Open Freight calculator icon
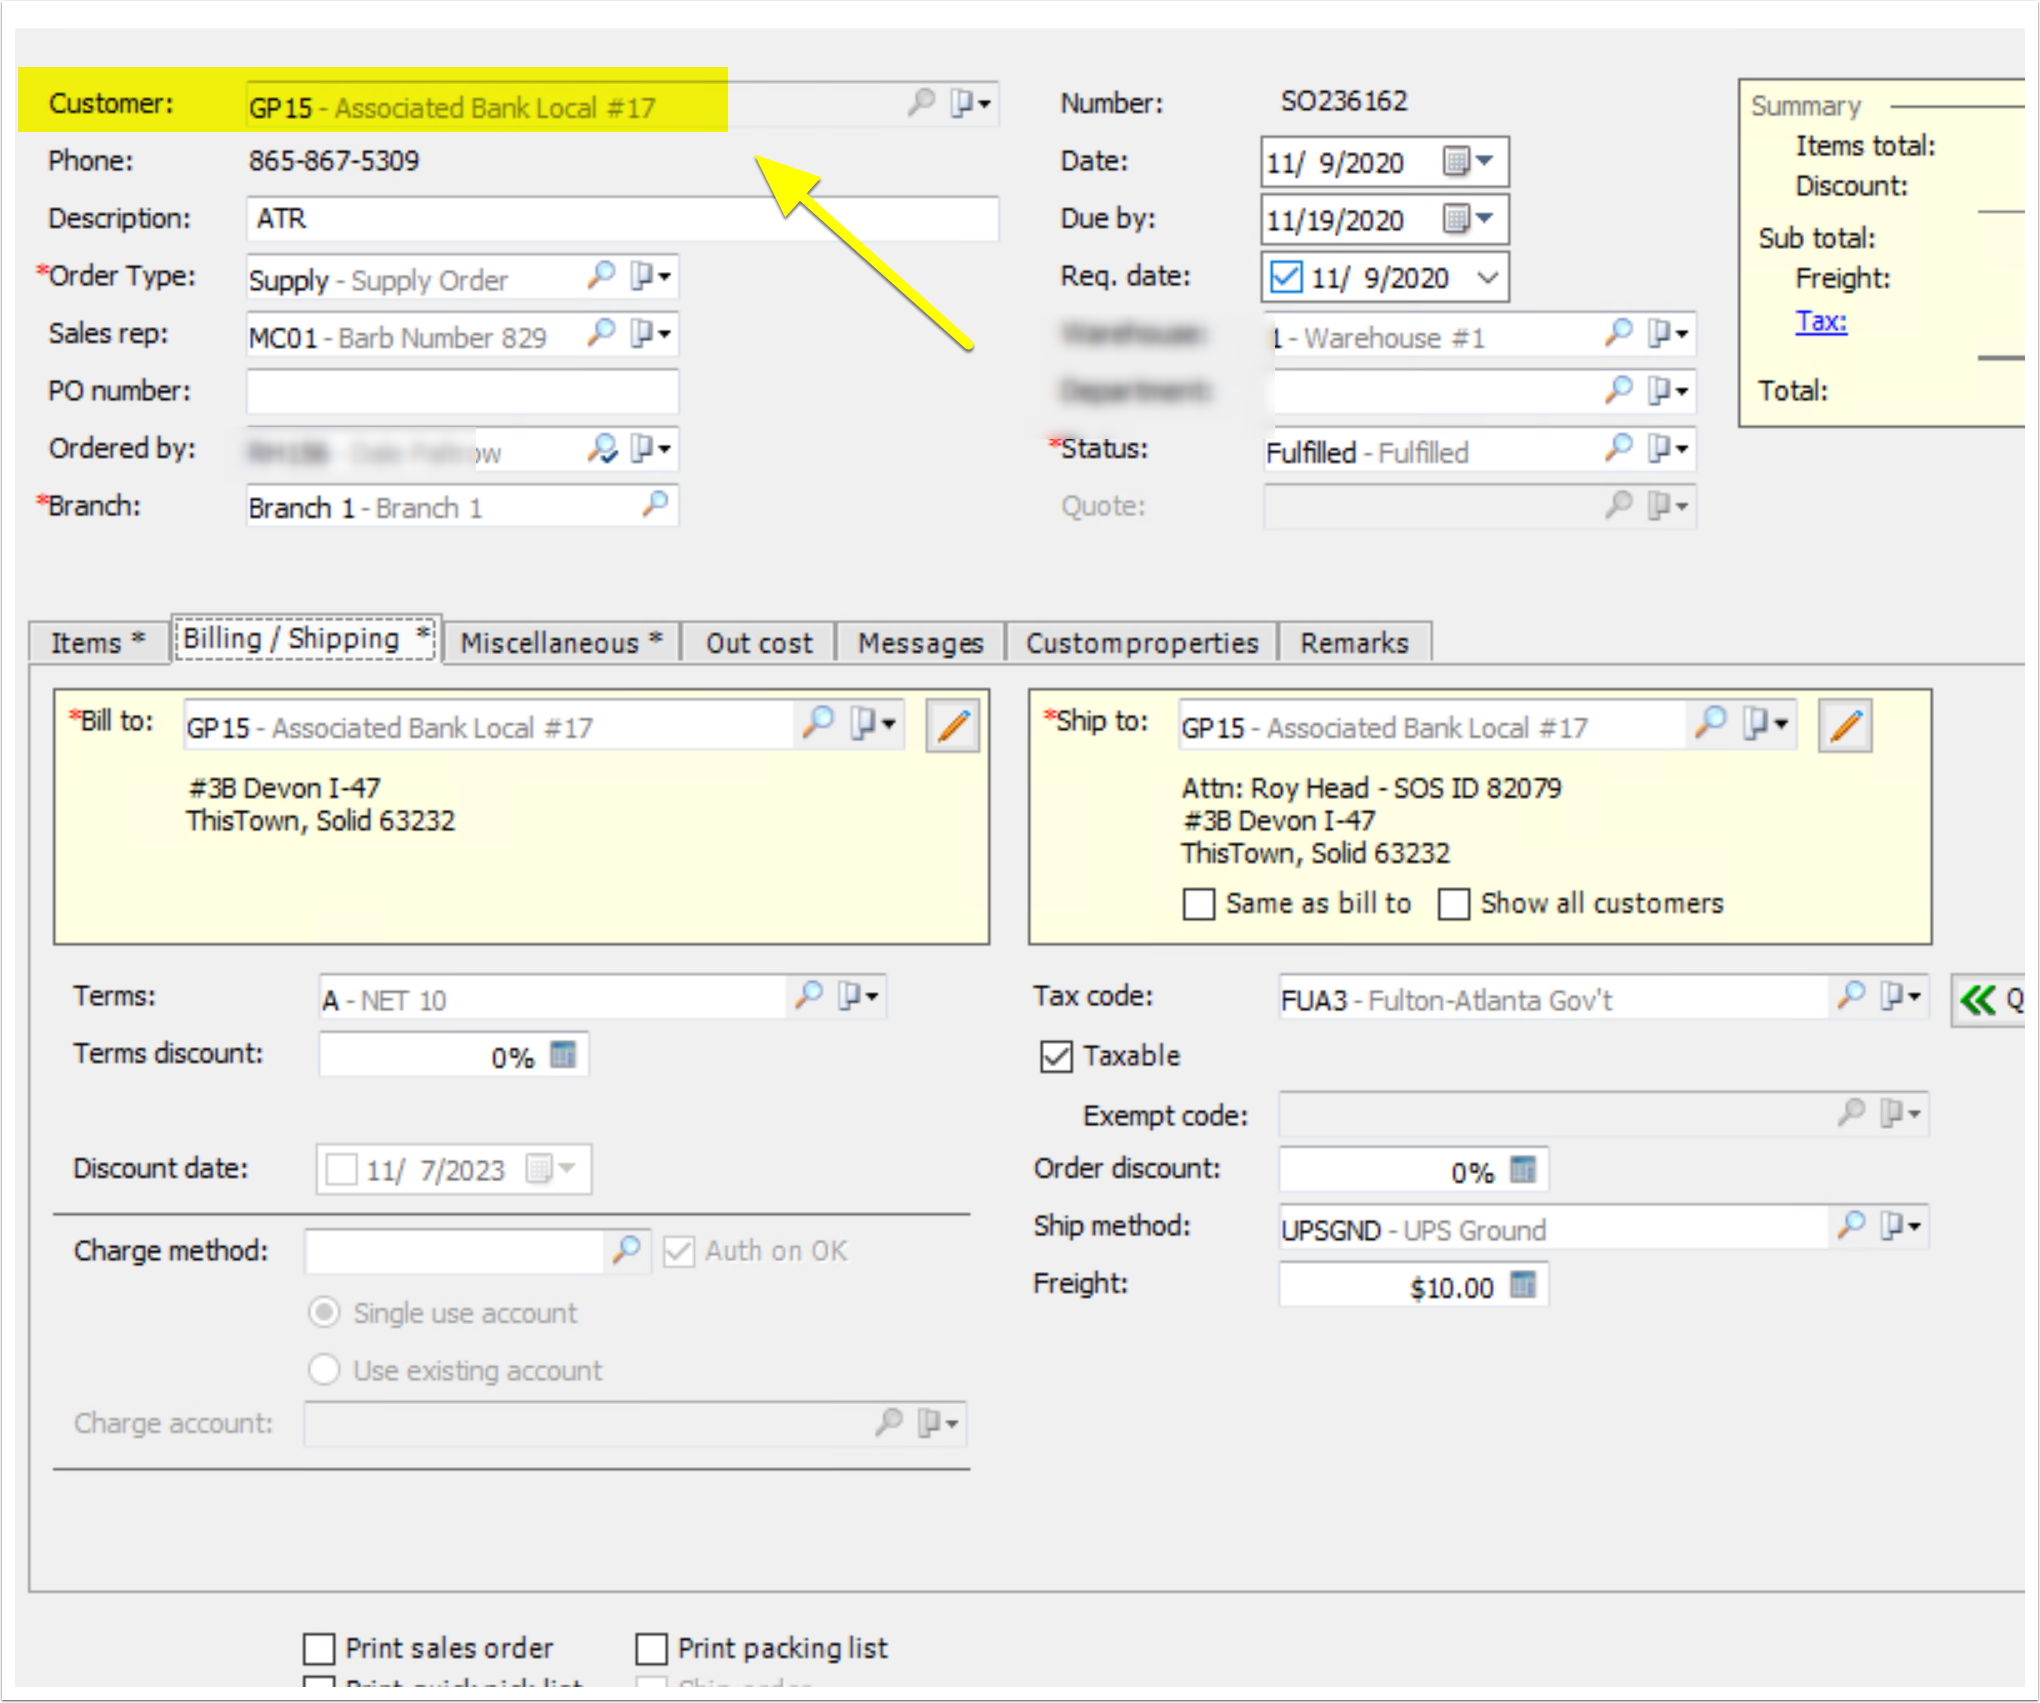The image size is (2040, 1703). tap(1522, 1284)
